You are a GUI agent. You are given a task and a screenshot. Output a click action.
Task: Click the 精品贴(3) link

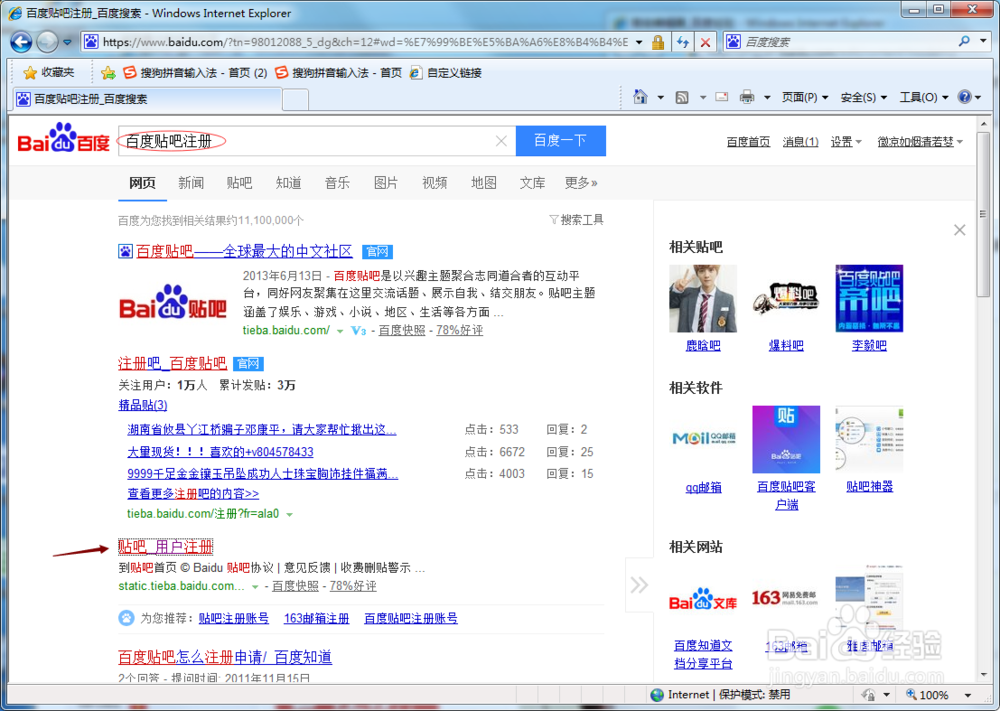[x=143, y=405]
